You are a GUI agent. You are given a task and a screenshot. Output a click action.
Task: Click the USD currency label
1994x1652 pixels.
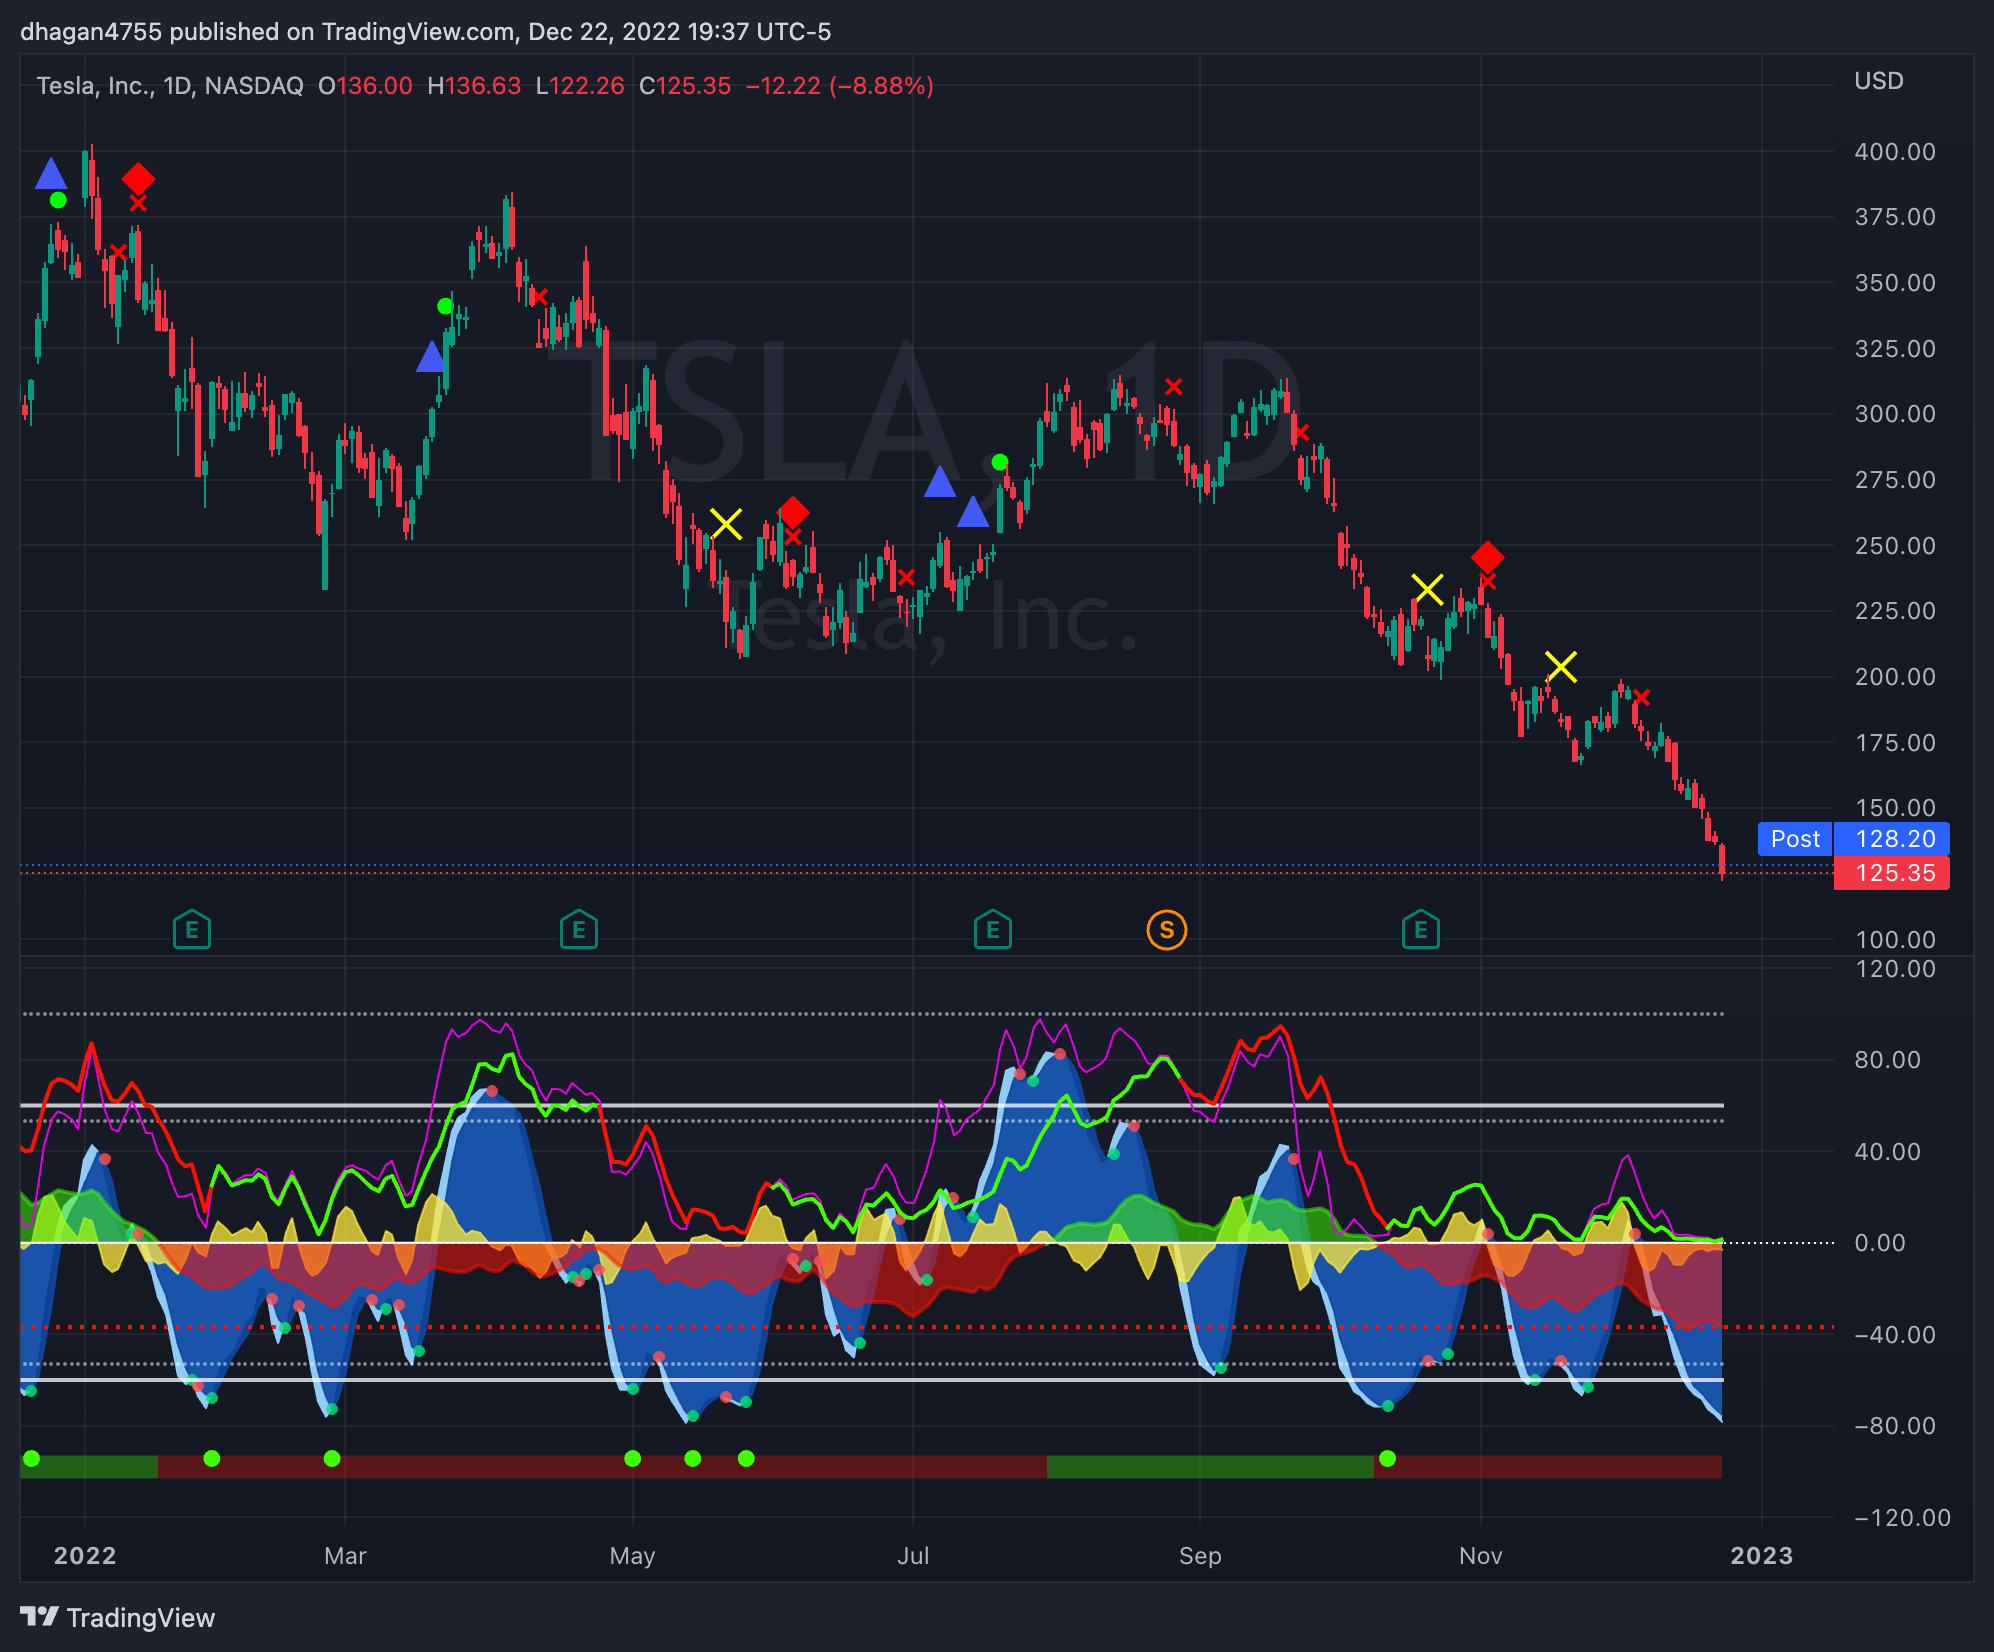coord(1878,81)
